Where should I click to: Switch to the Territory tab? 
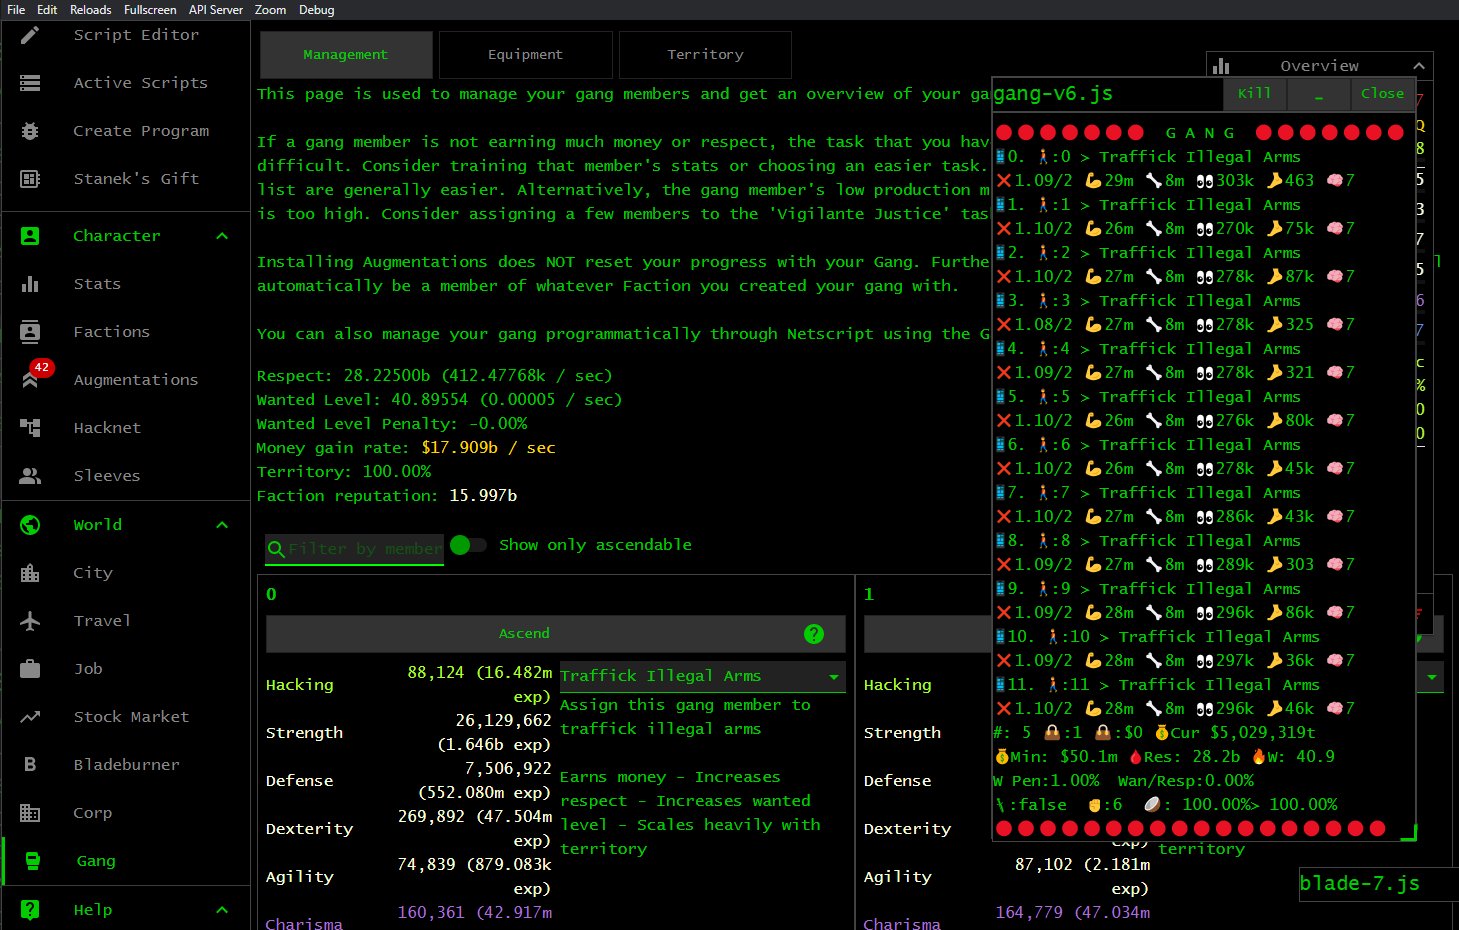[706, 55]
